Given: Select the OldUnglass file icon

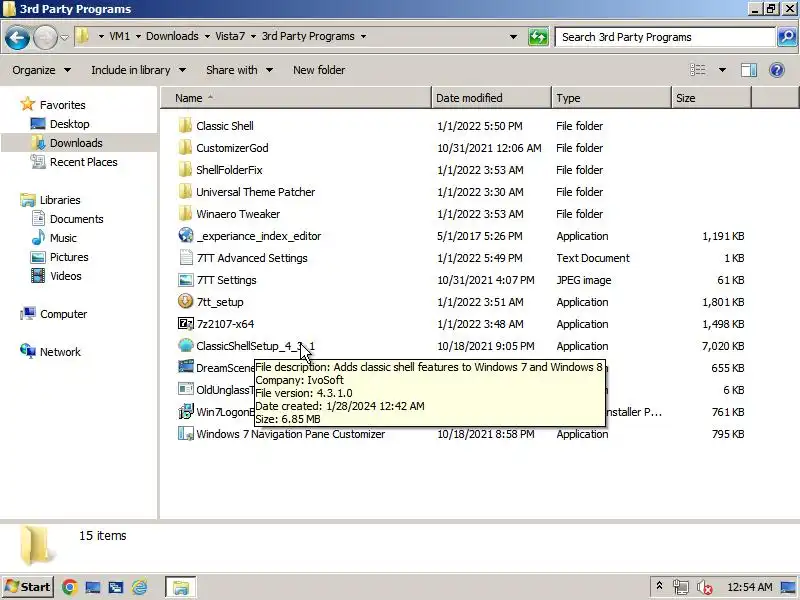Looking at the screenshot, I should click(x=186, y=389).
